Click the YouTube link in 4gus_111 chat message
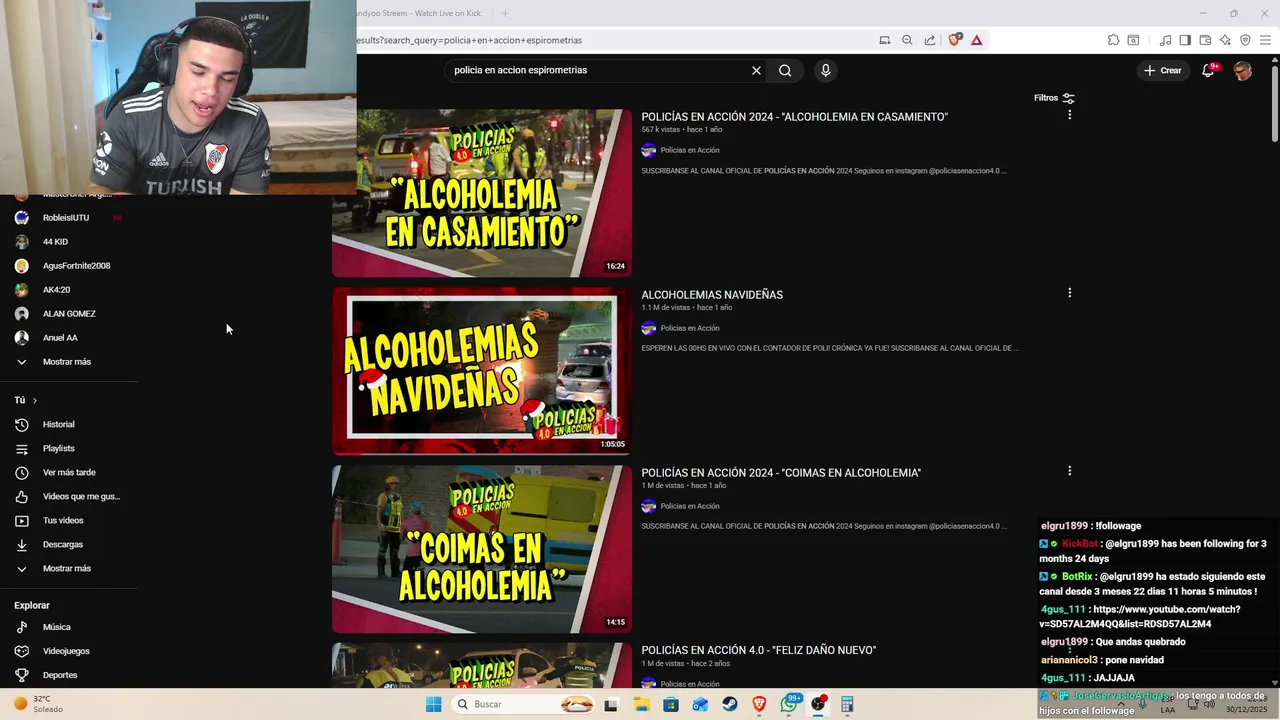The width and height of the screenshot is (1280, 720). click(x=1140, y=617)
